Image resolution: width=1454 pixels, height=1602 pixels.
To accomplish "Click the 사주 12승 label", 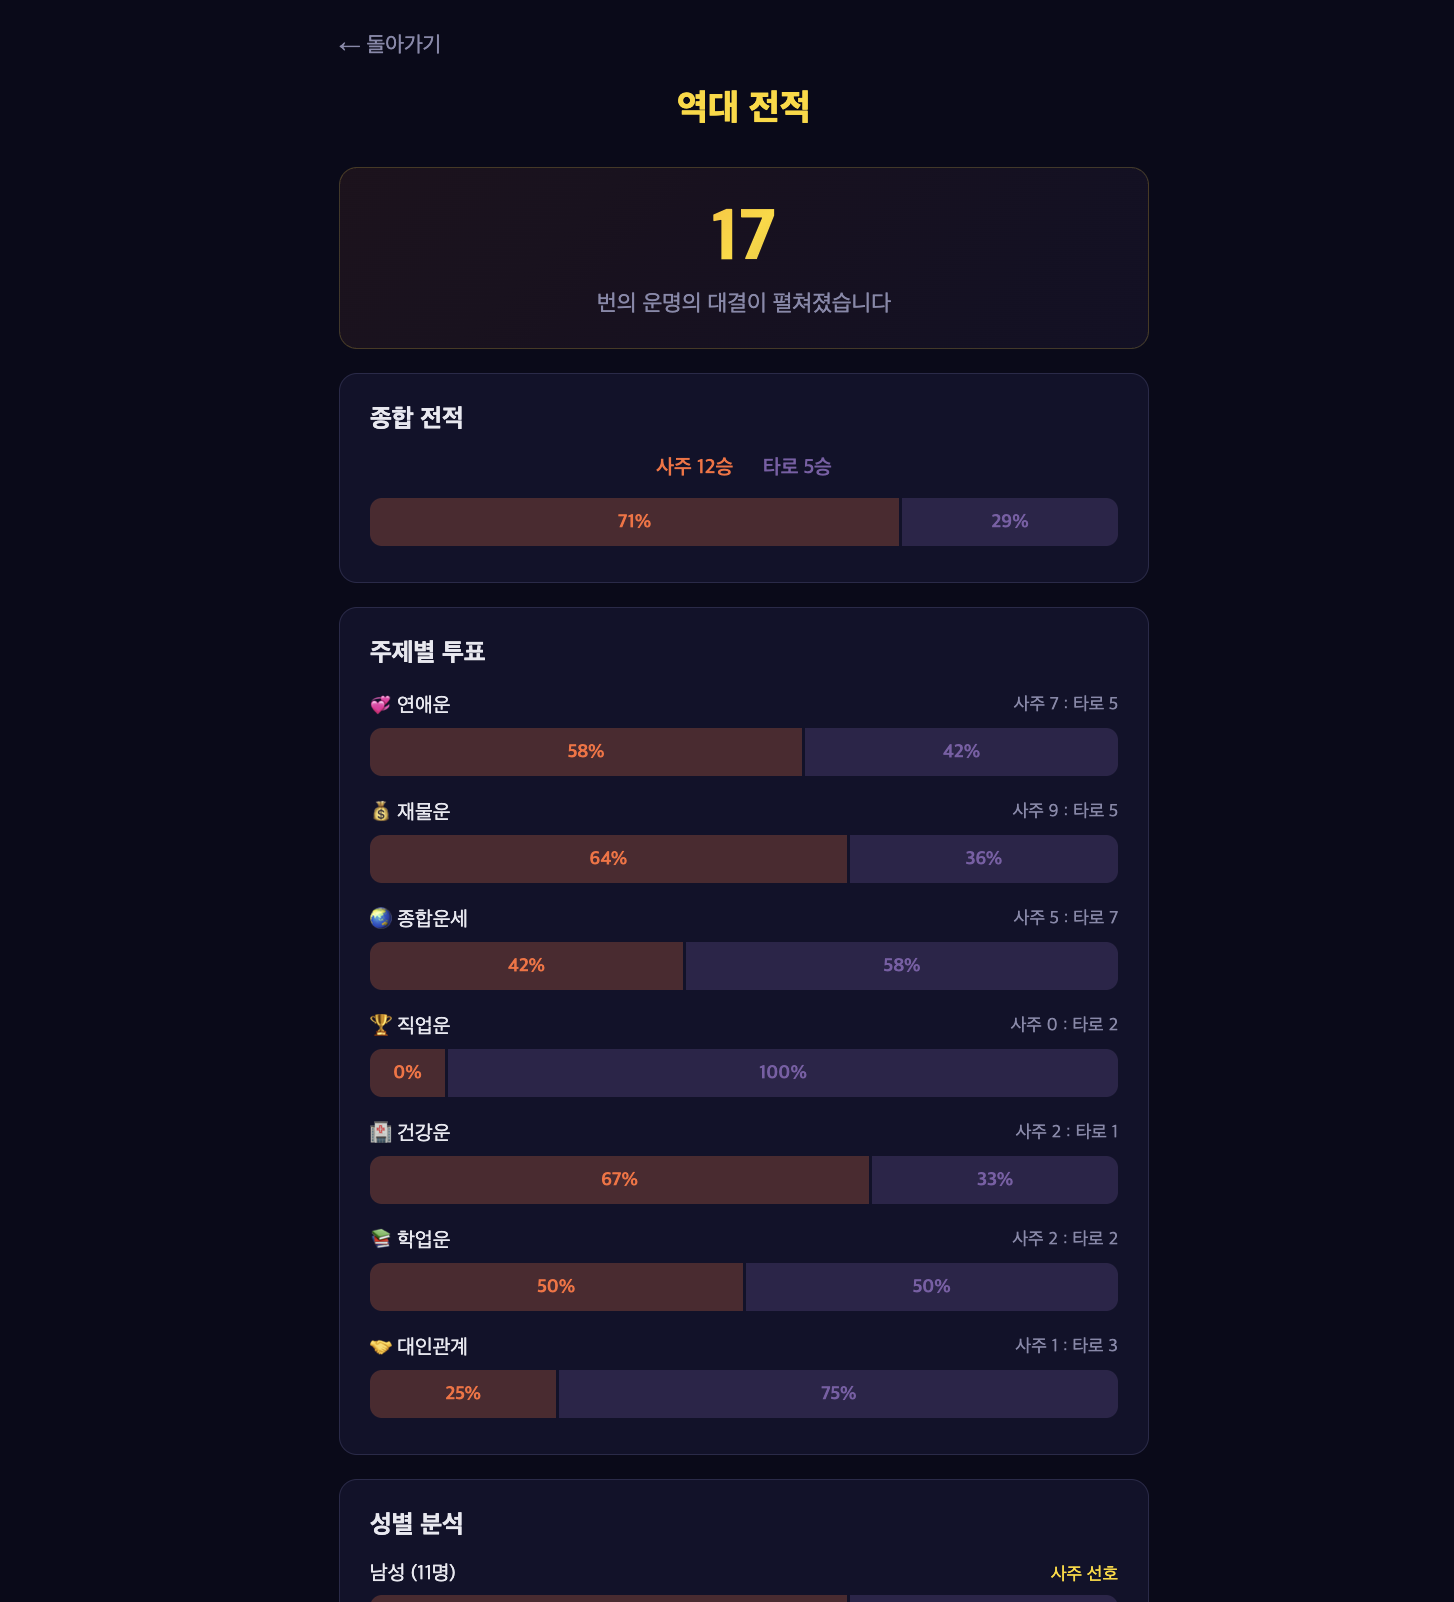I will [694, 467].
